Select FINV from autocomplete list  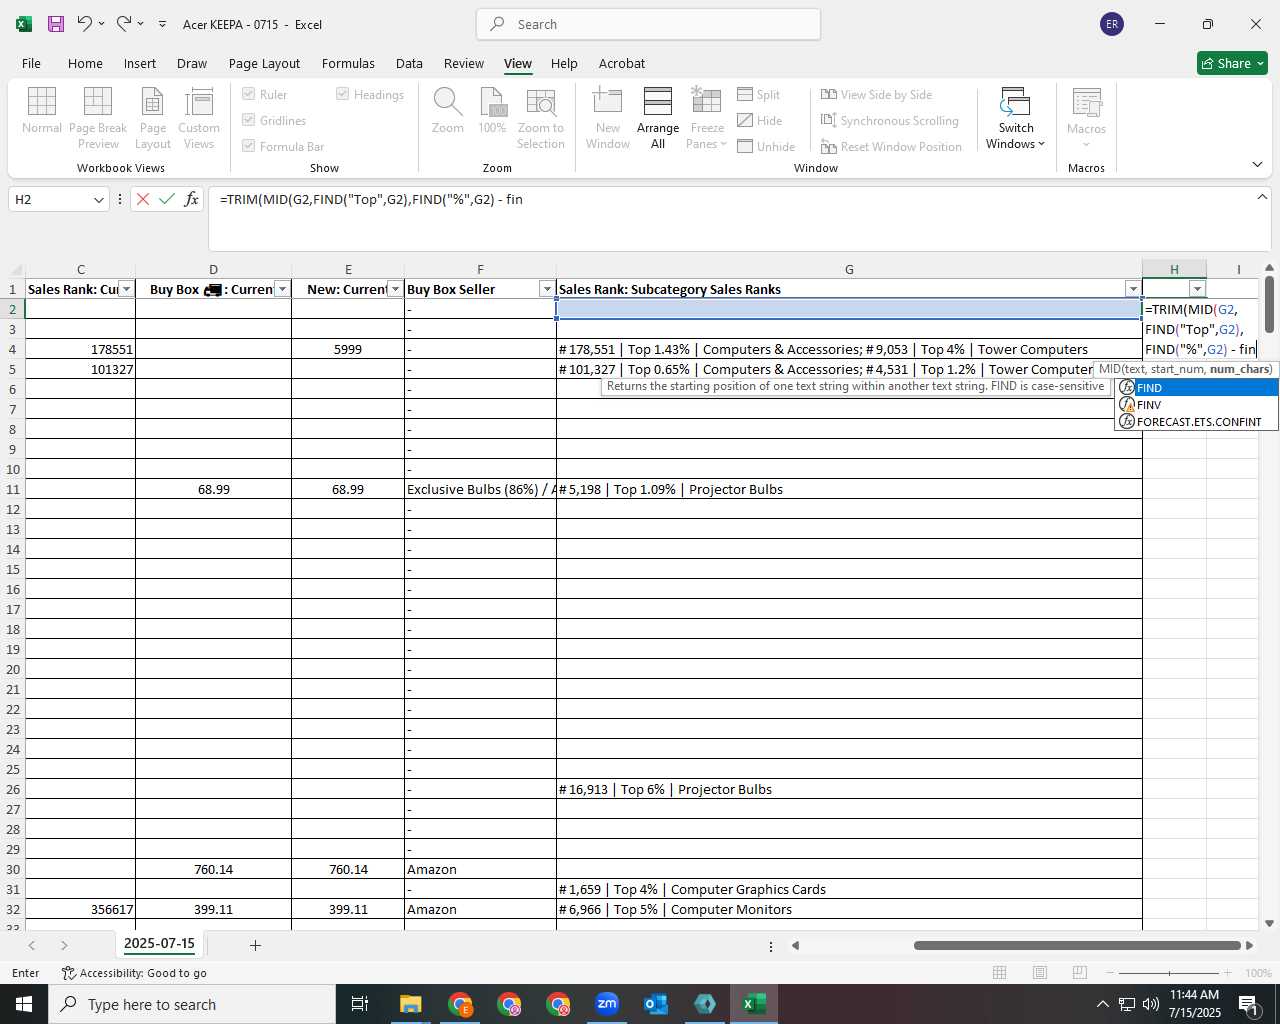1197,405
